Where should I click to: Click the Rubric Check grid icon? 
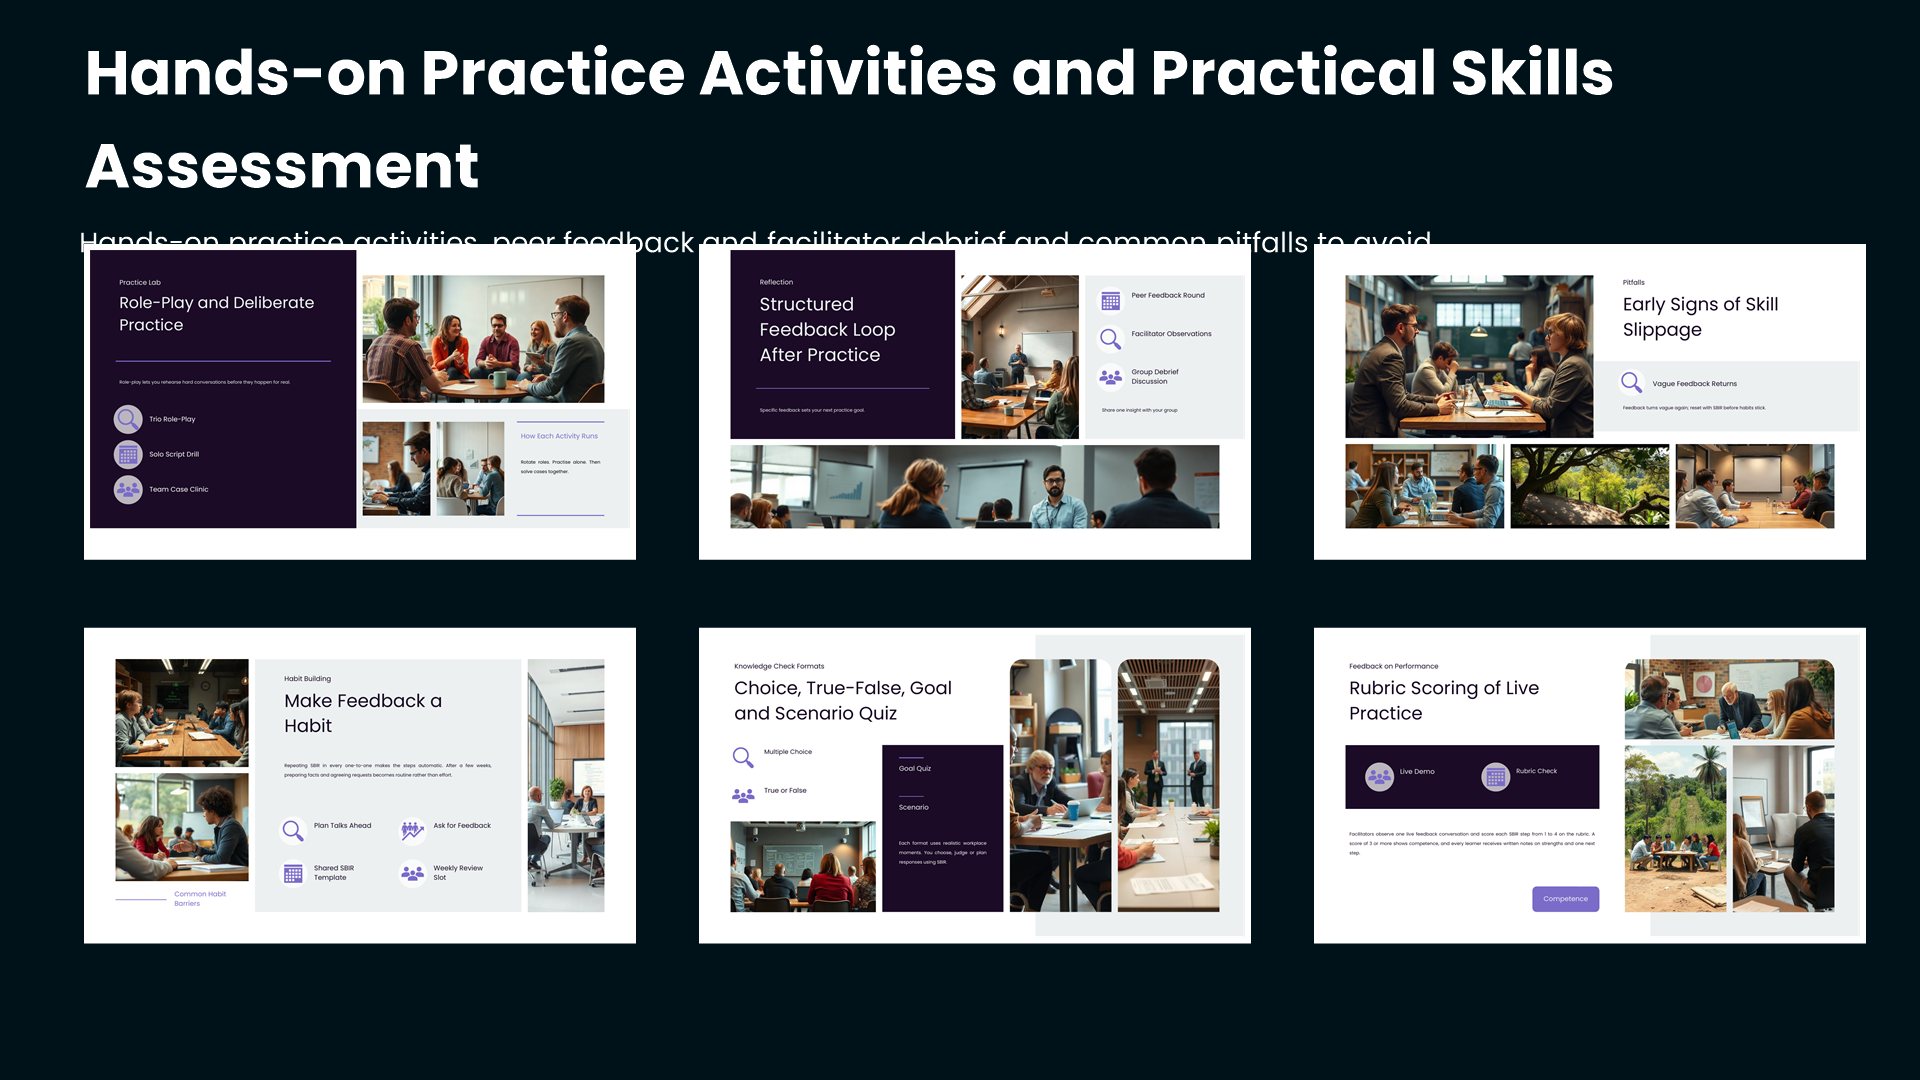(x=1495, y=776)
